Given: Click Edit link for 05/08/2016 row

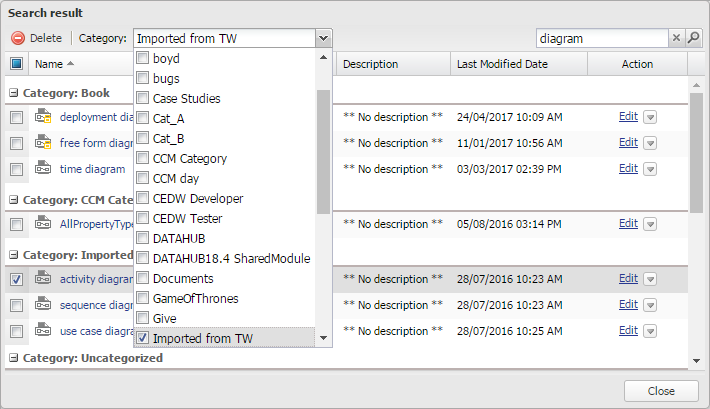Looking at the screenshot, I should pos(627,223).
